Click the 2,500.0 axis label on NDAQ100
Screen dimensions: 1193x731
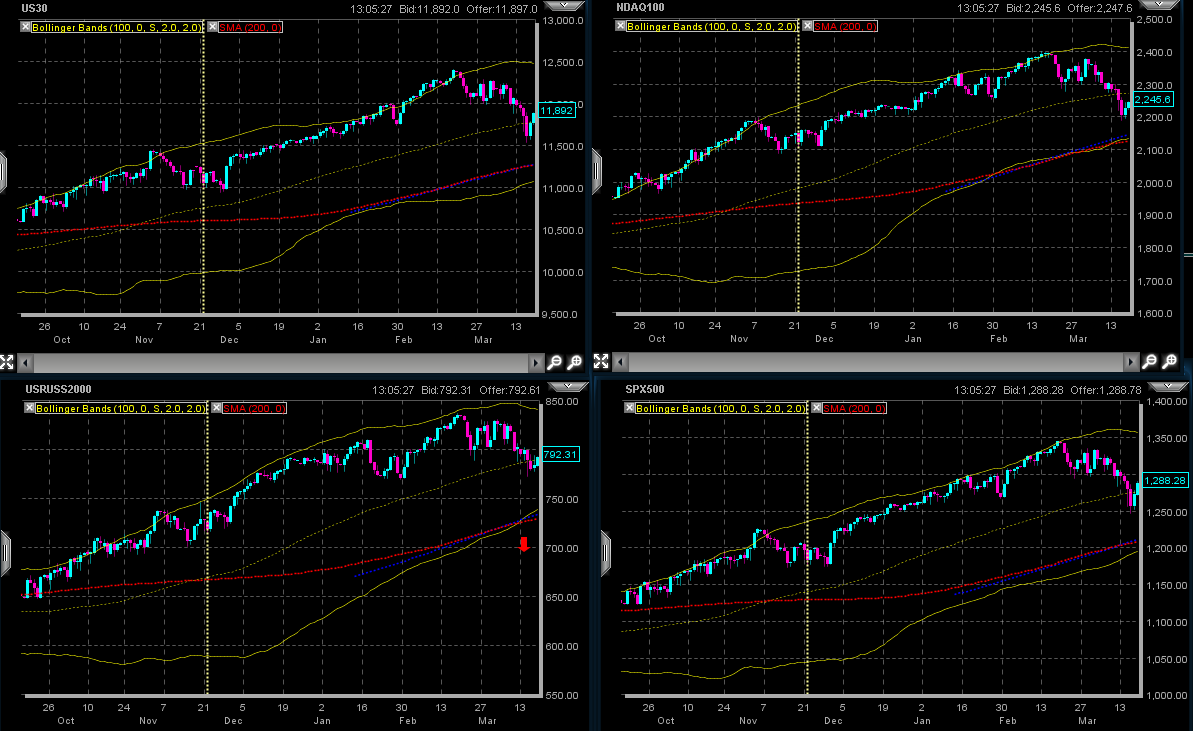[x=1154, y=20]
